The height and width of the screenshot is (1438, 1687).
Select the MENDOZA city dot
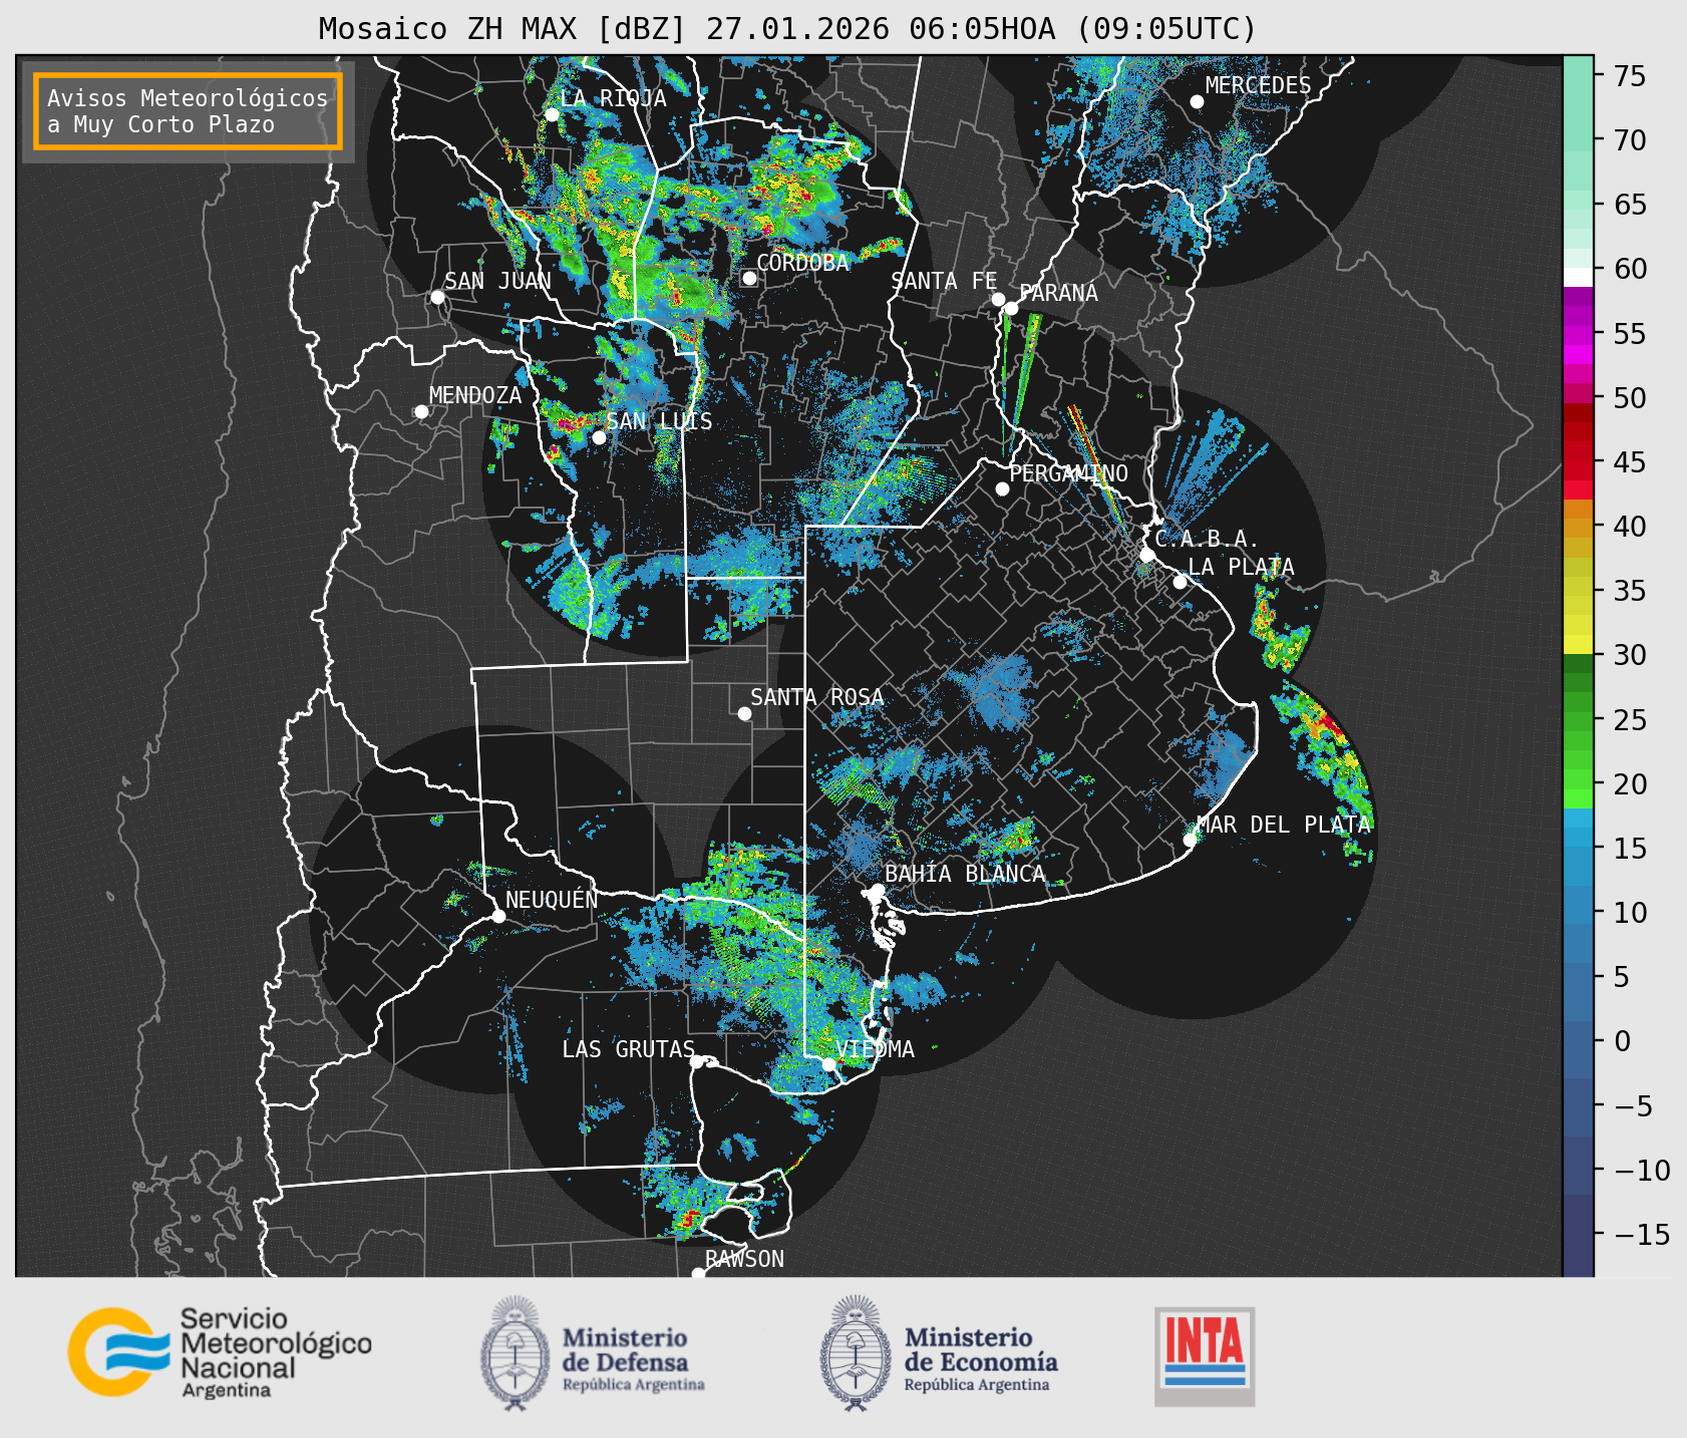coord(421,412)
